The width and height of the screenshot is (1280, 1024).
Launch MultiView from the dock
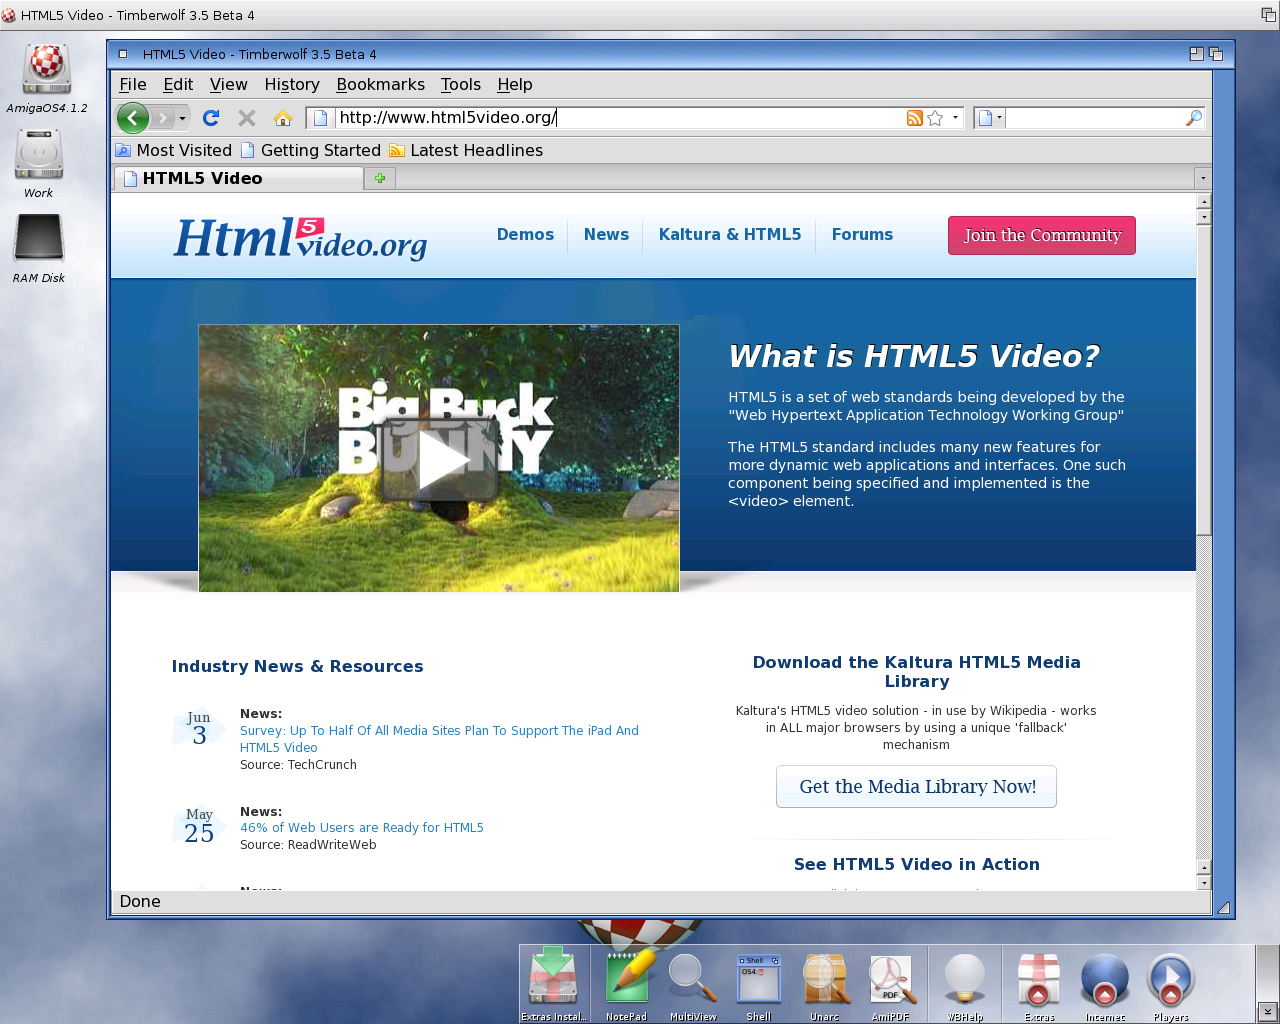point(693,985)
